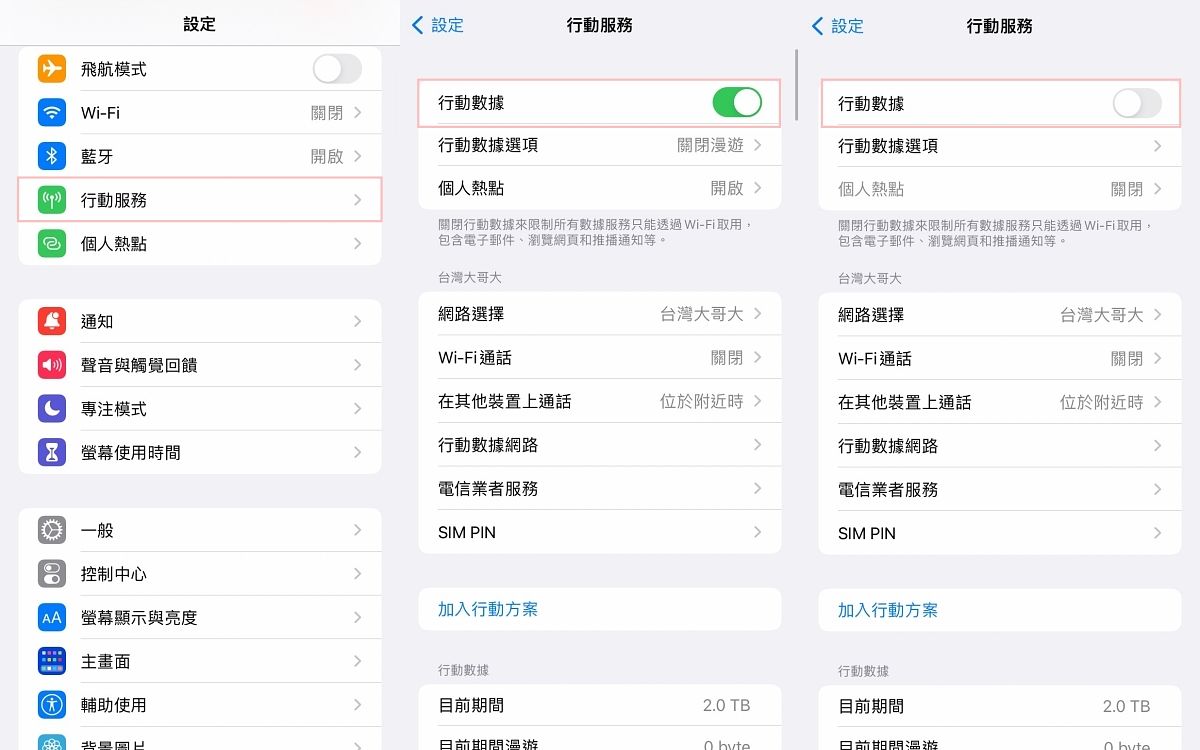Image resolution: width=1200 pixels, height=750 pixels.
Task: Click the middle panel vertical scrollbar
Action: (796, 85)
